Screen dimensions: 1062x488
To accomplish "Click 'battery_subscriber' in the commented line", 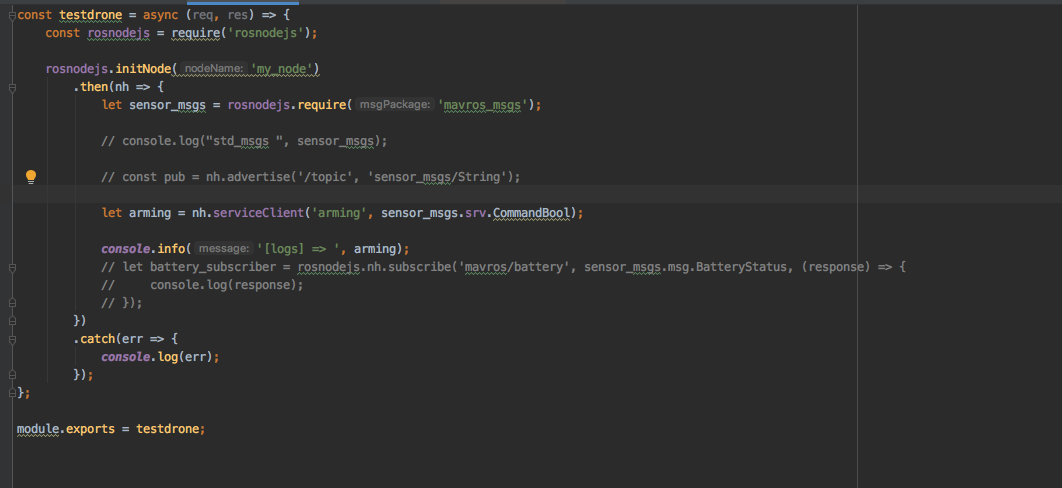I will click(x=213, y=267).
